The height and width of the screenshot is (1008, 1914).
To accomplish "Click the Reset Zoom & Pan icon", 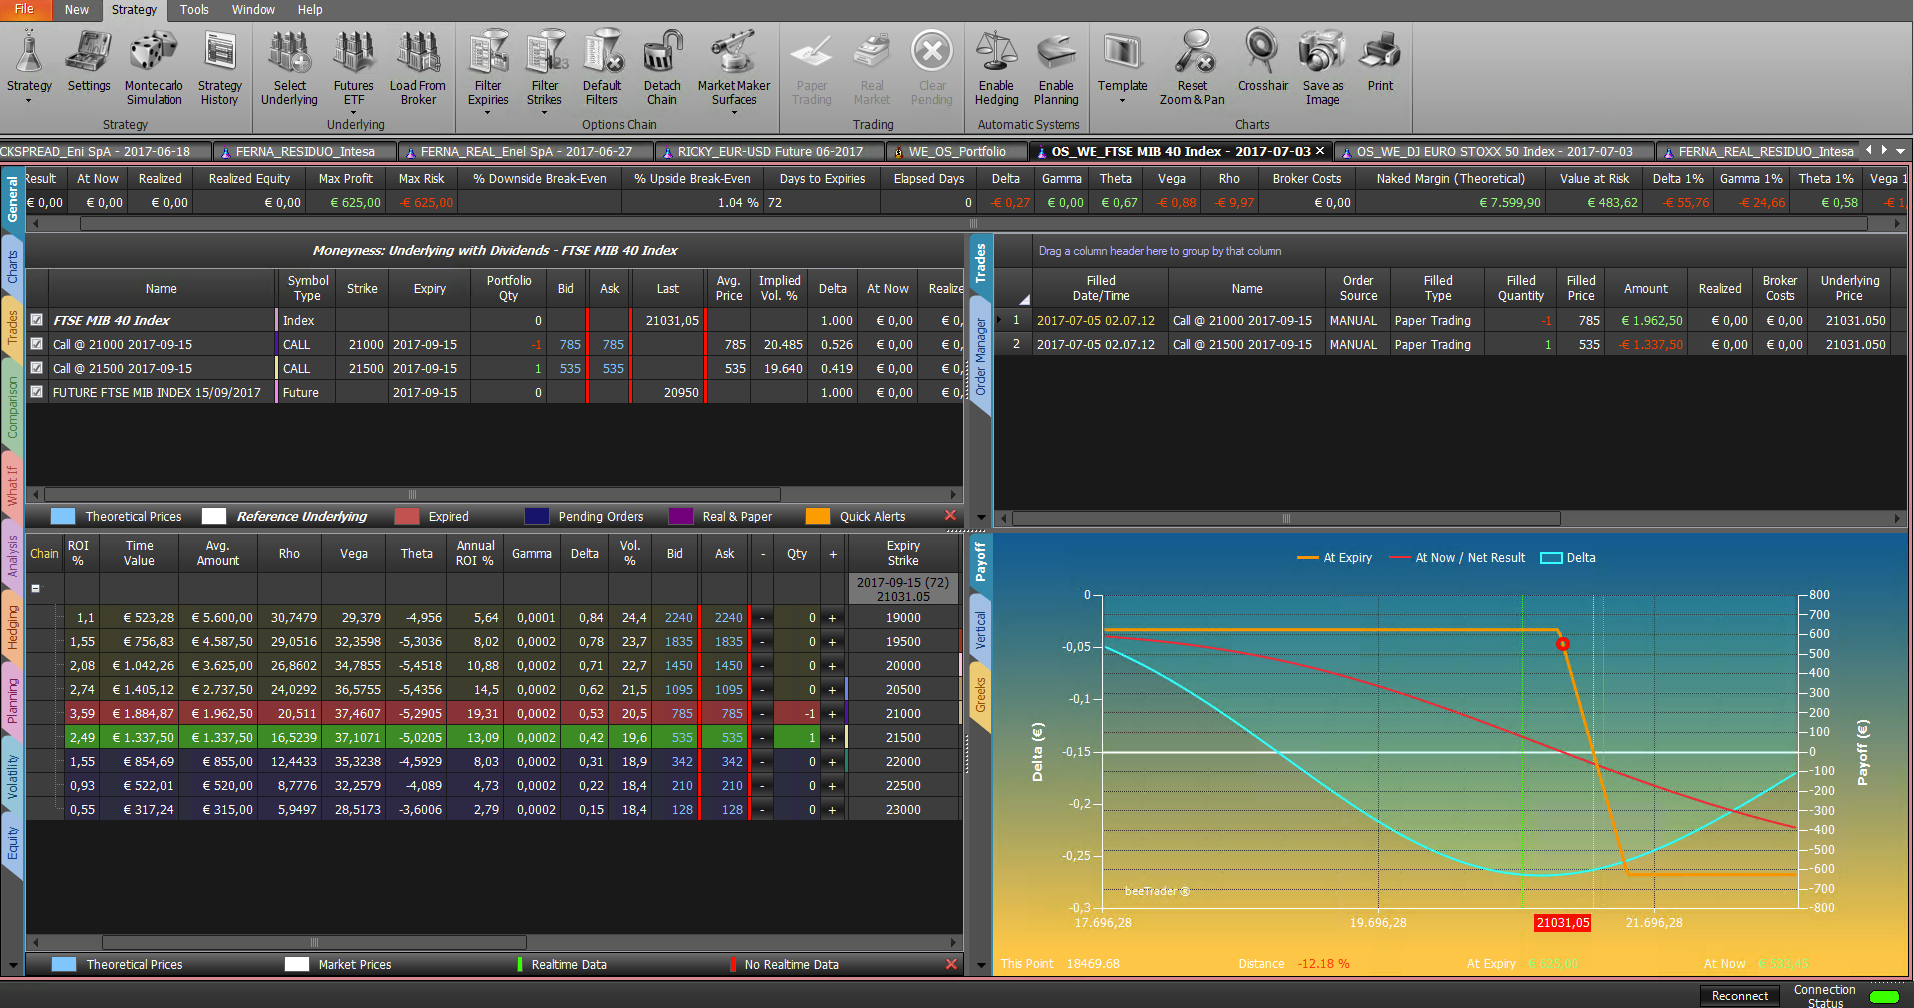I will click(1192, 66).
